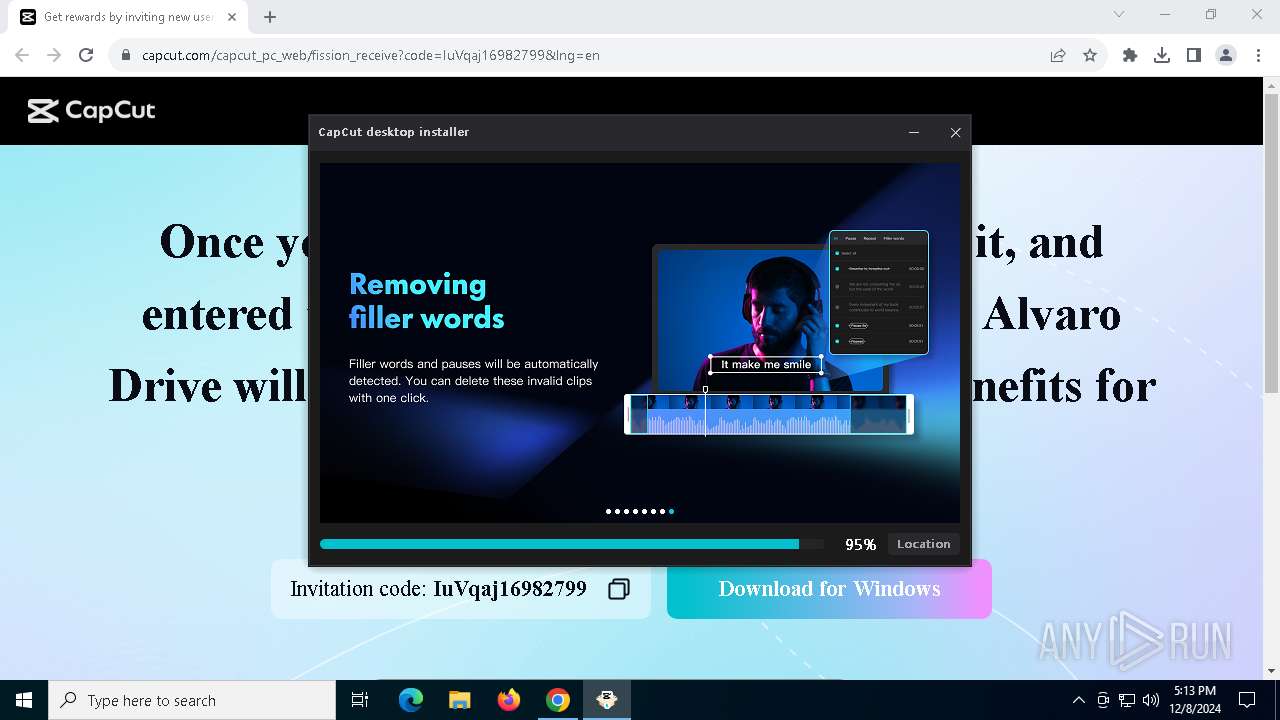Viewport: 1280px width, 720px height.
Task: Open Task View on taskbar
Action: click(x=360, y=700)
